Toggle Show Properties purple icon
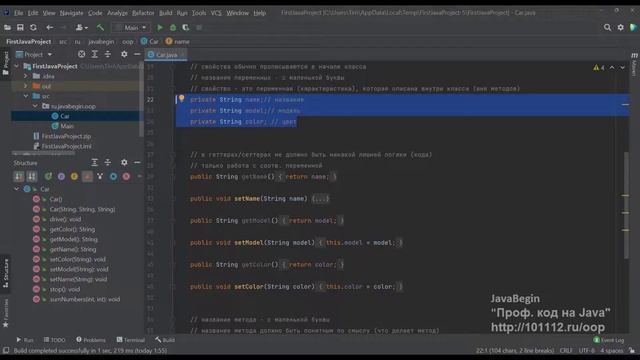This screenshot has height=360, width=640. pos(61,176)
